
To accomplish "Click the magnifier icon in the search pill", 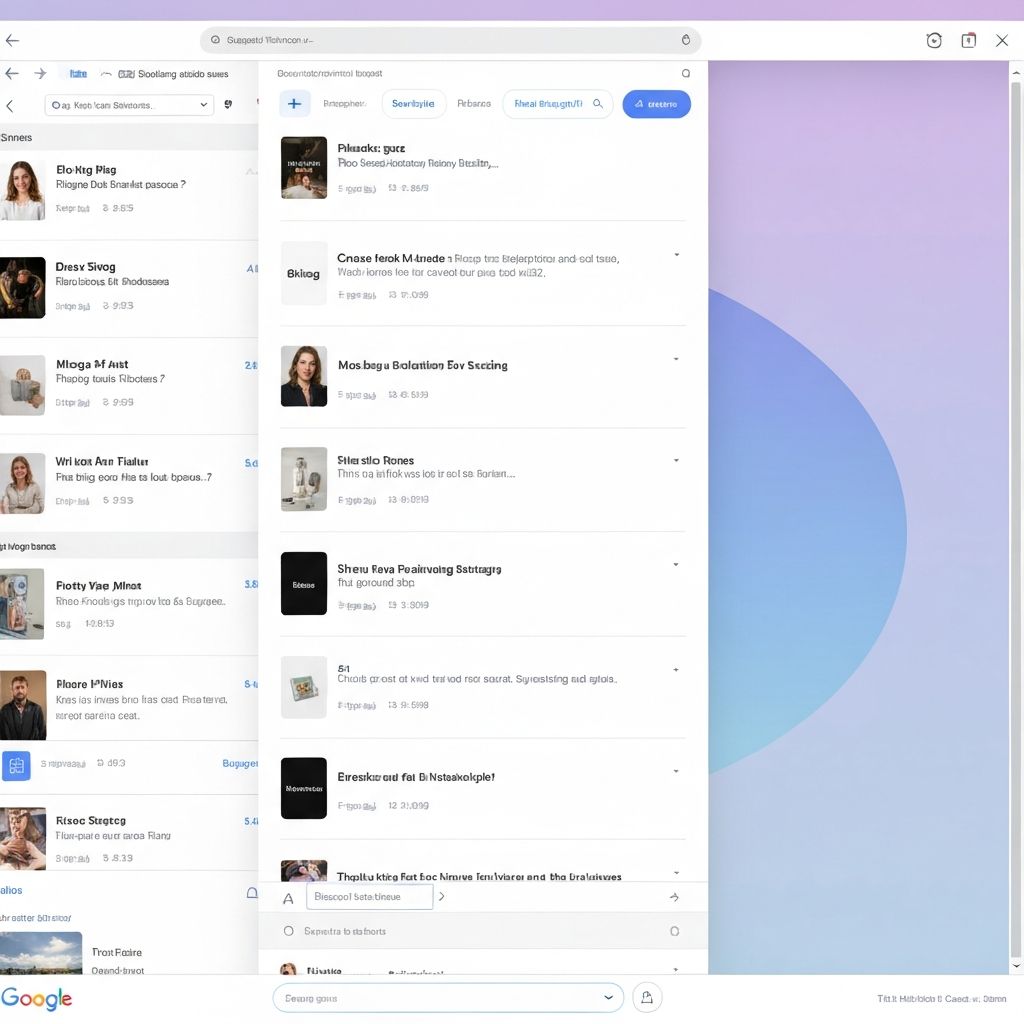I will tap(598, 104).
